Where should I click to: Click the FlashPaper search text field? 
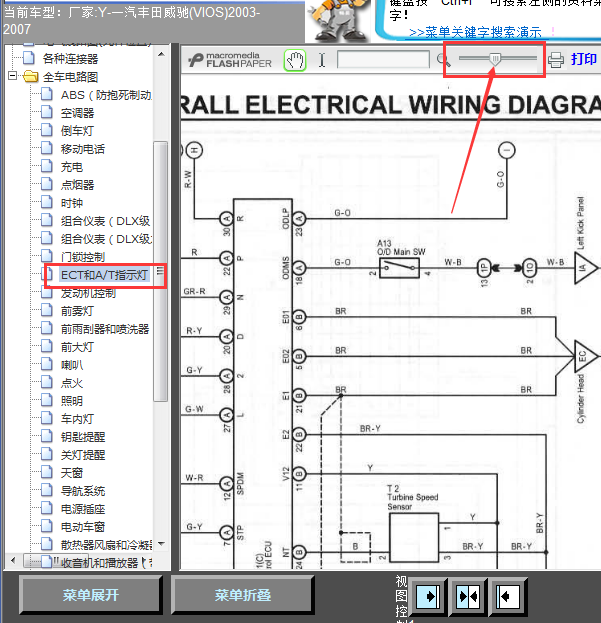coord(383,60)
